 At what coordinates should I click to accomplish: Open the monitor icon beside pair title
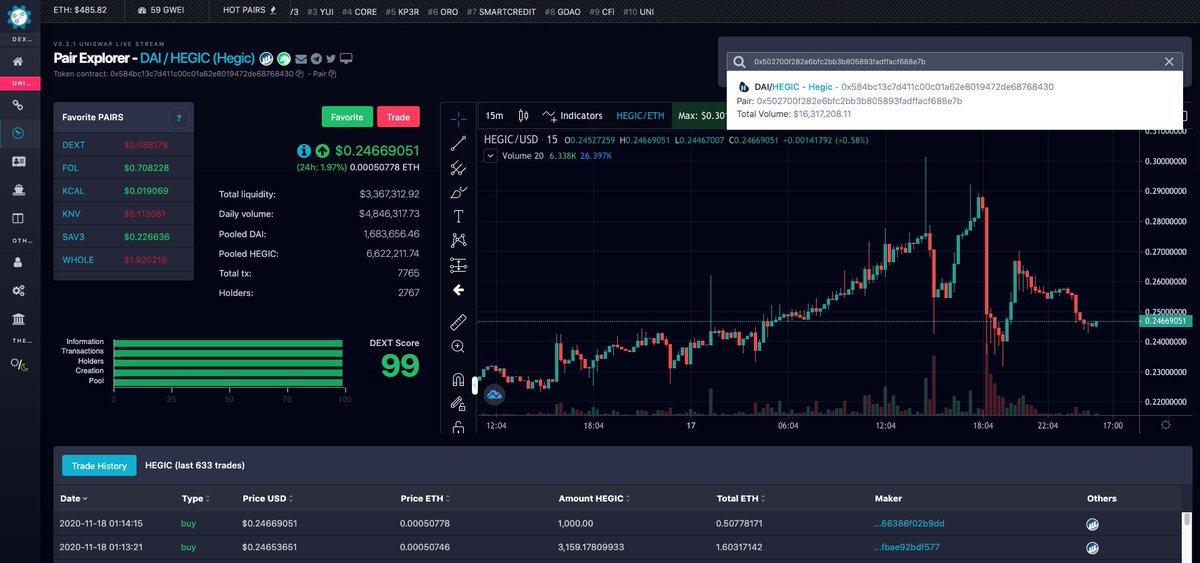[346, 58]
